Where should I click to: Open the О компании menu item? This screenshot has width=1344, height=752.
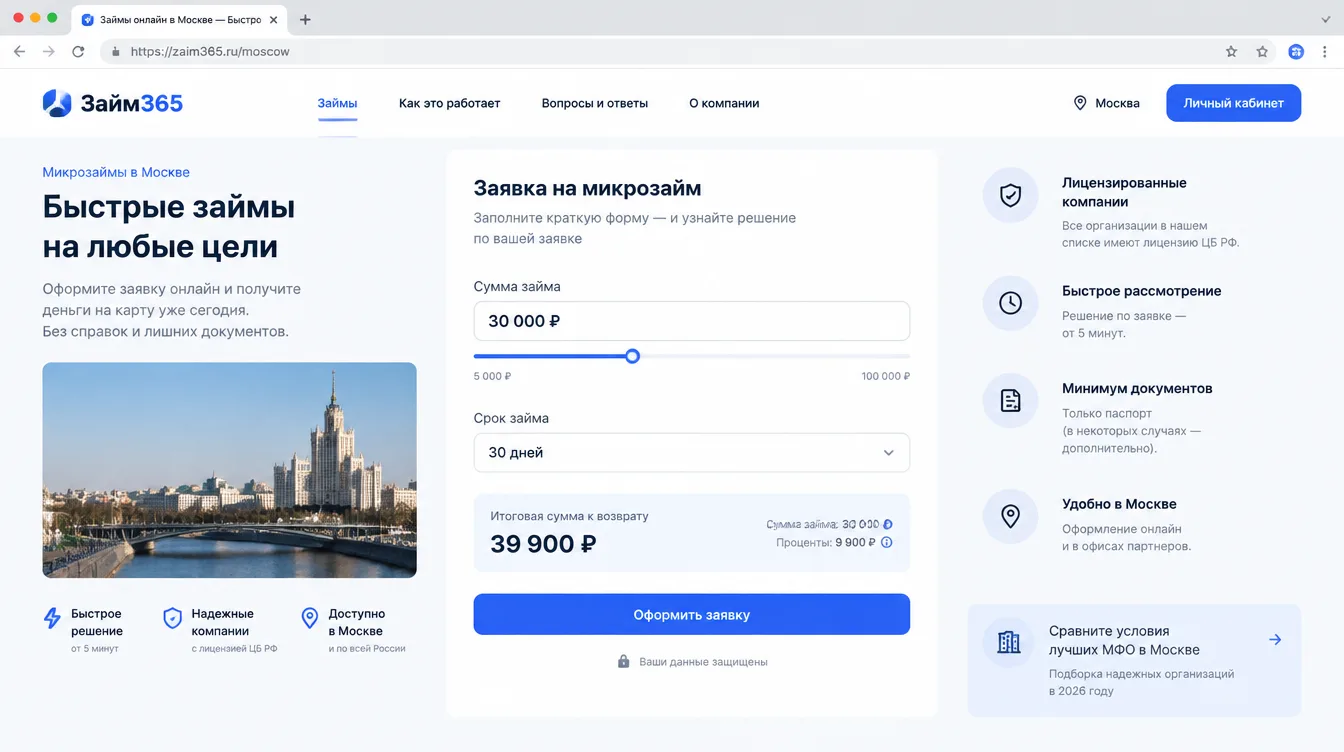tap(724, 103)
